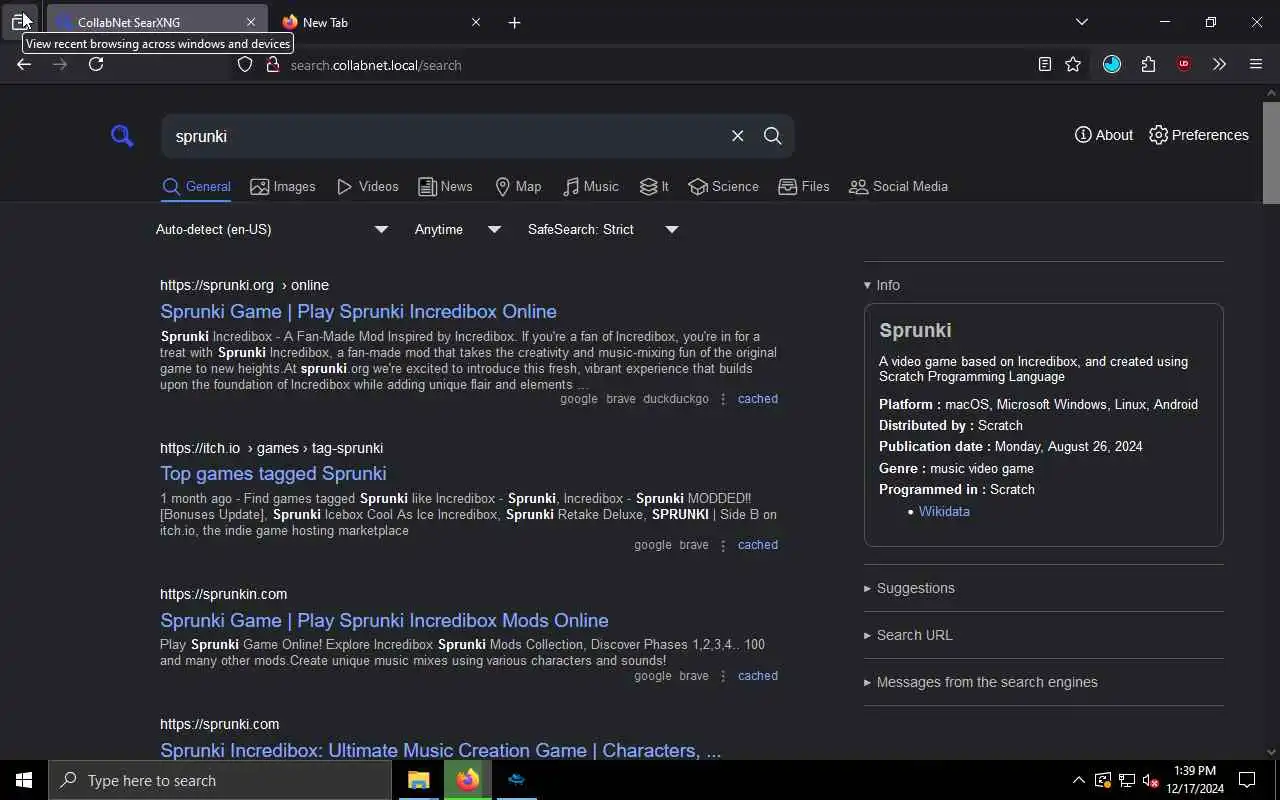
Task: Close the CollabNet SearXNG tab
Action: point(251,22)
